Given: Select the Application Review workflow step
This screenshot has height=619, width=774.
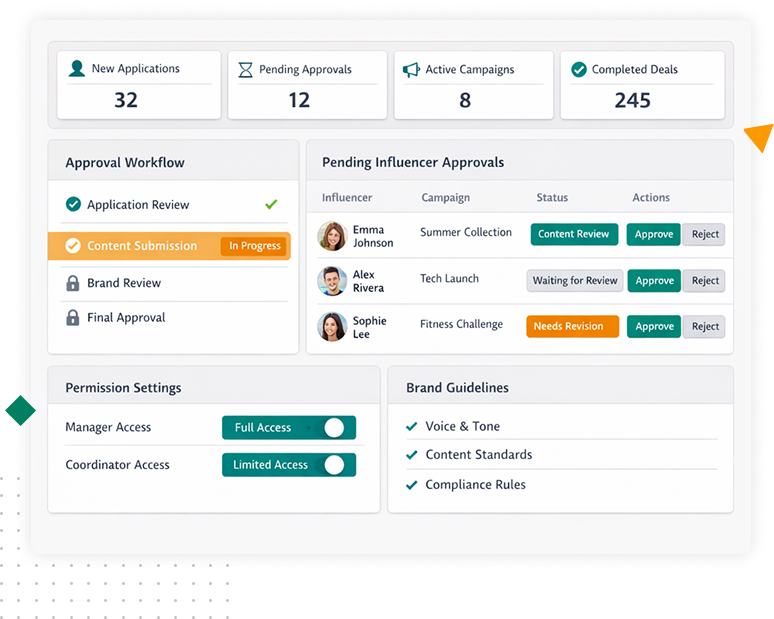Looking at the screenshot, I should (173, 204).
